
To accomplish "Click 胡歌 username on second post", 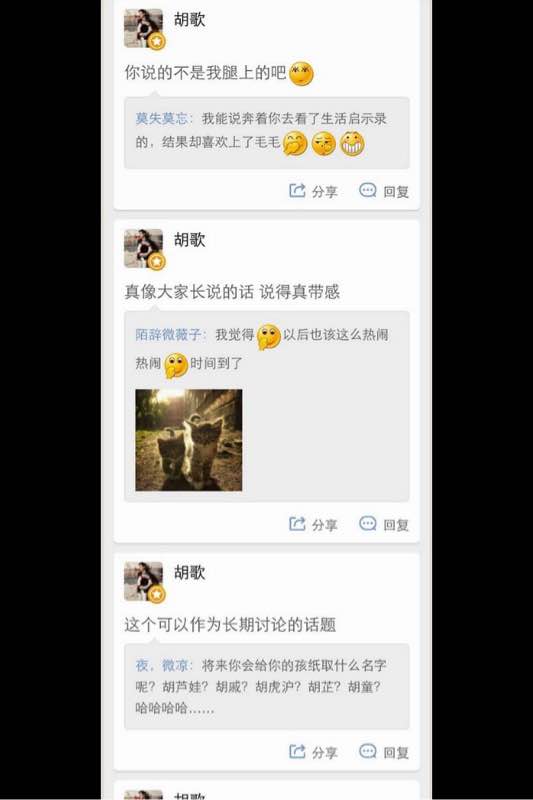I will (x=190, y=239).
